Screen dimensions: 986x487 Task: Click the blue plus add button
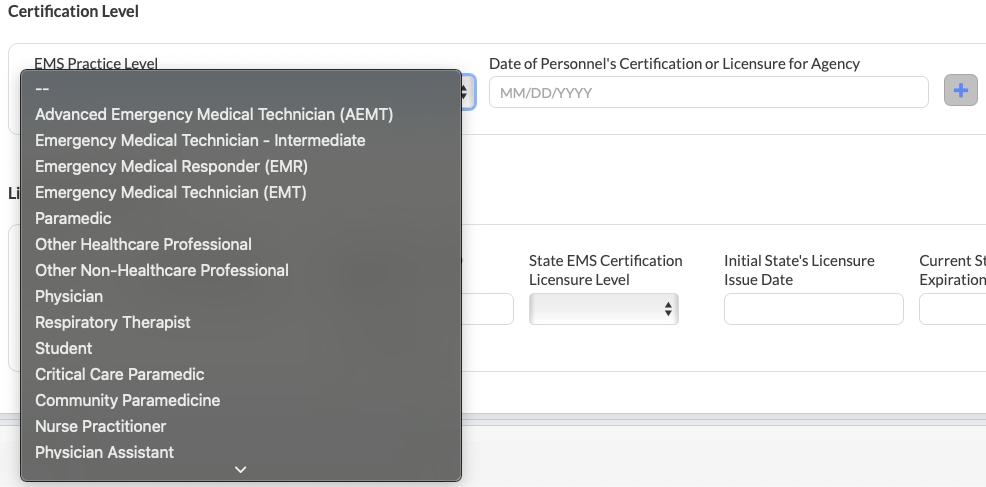pyautogui.click(x=961, y=91)
